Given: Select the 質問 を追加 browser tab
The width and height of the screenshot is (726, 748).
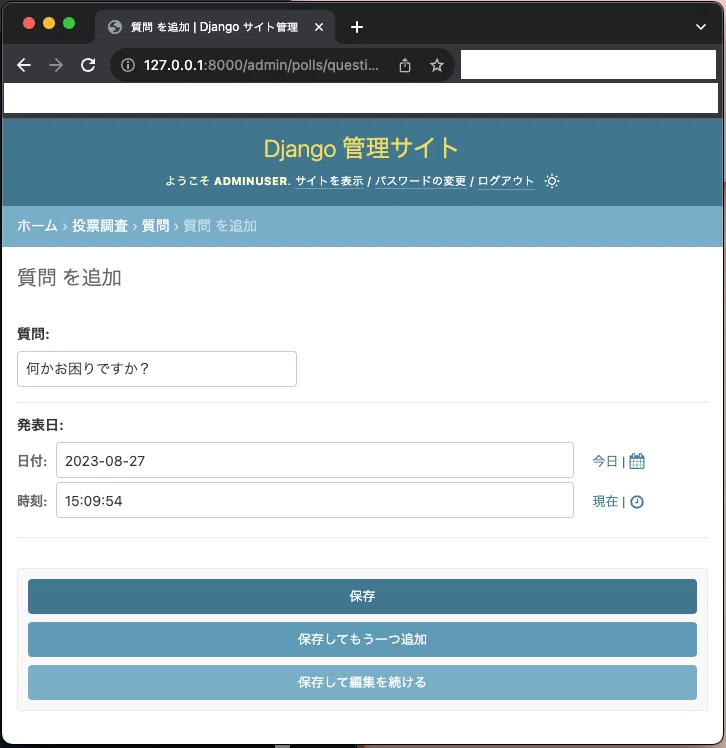Looking at the screenshot, I should pos(215,27).
